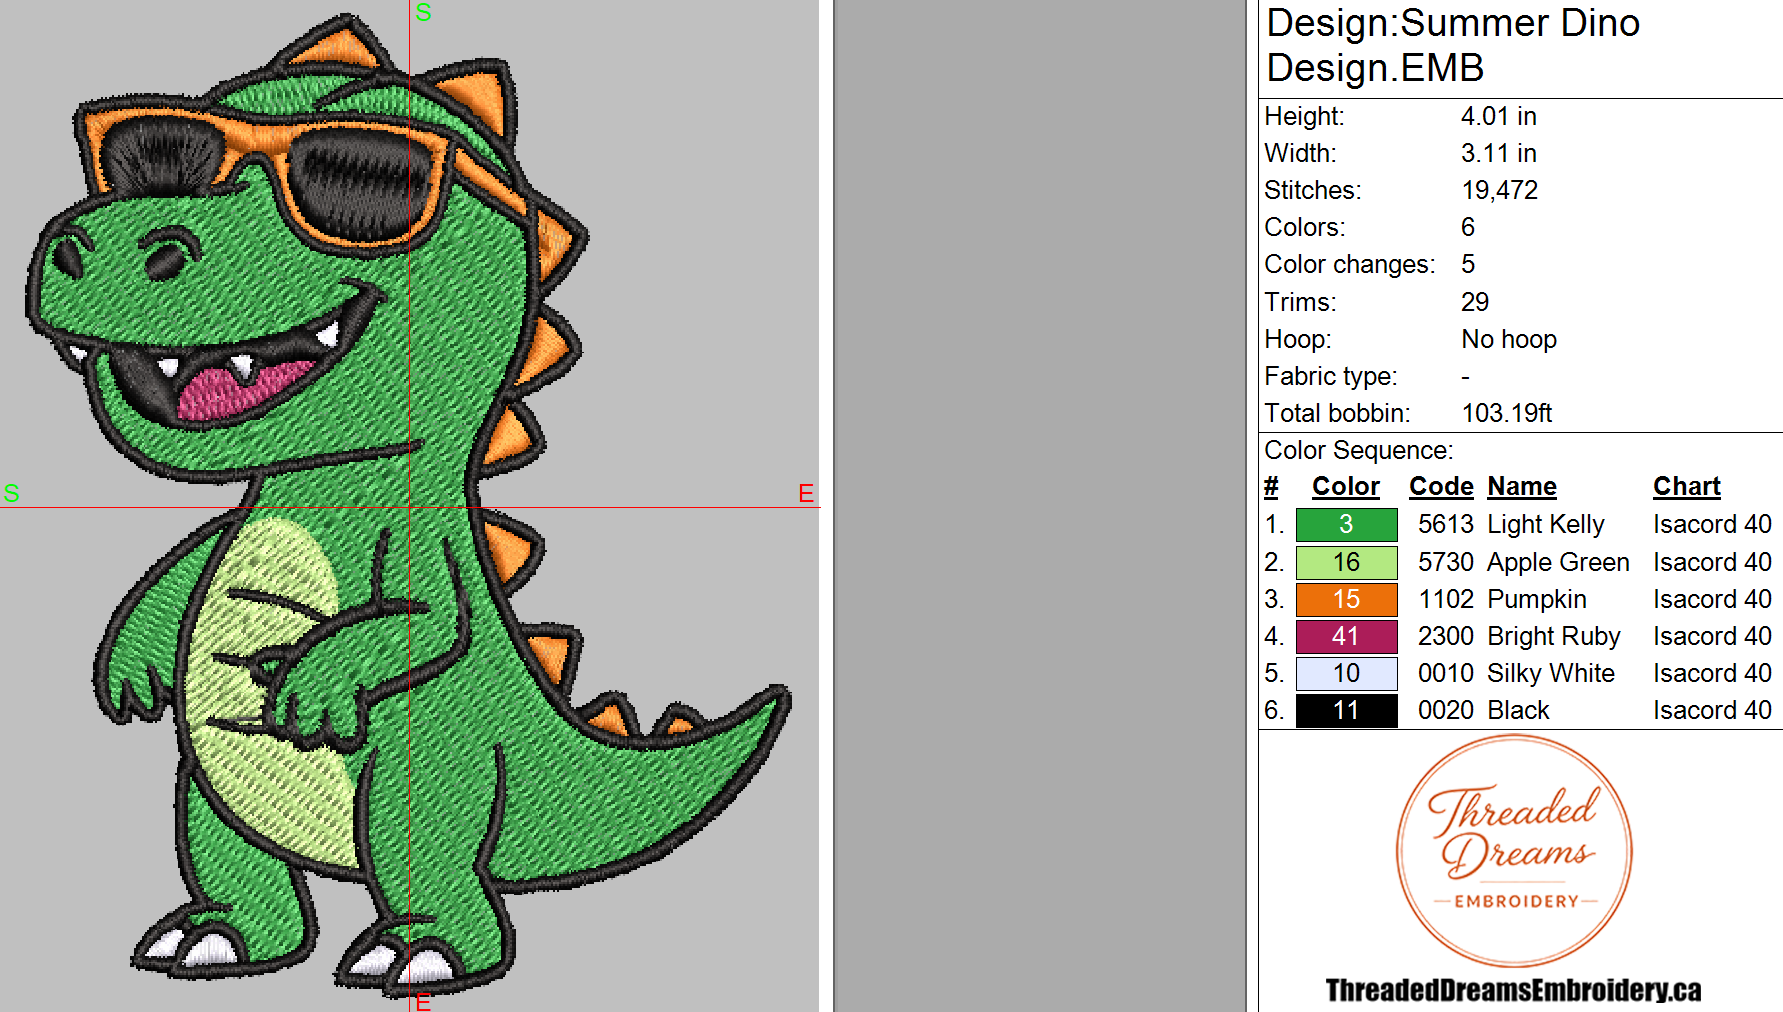
Task: Click the Apple Green thread name
Action: pyautogui.click(x=1558, y=564)
